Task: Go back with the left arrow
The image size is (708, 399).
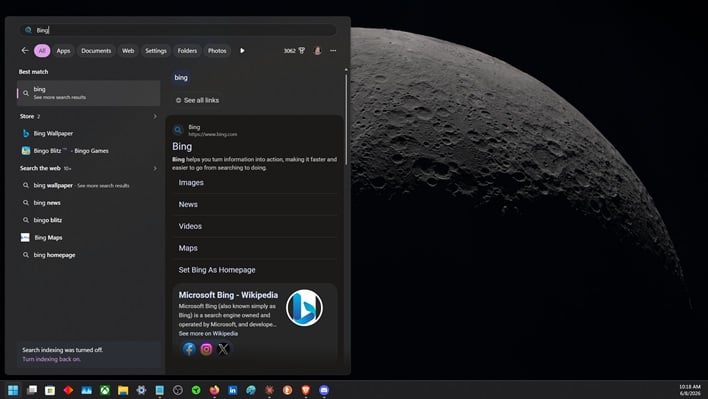Action: pyautogui.click(x=25, y=51)
